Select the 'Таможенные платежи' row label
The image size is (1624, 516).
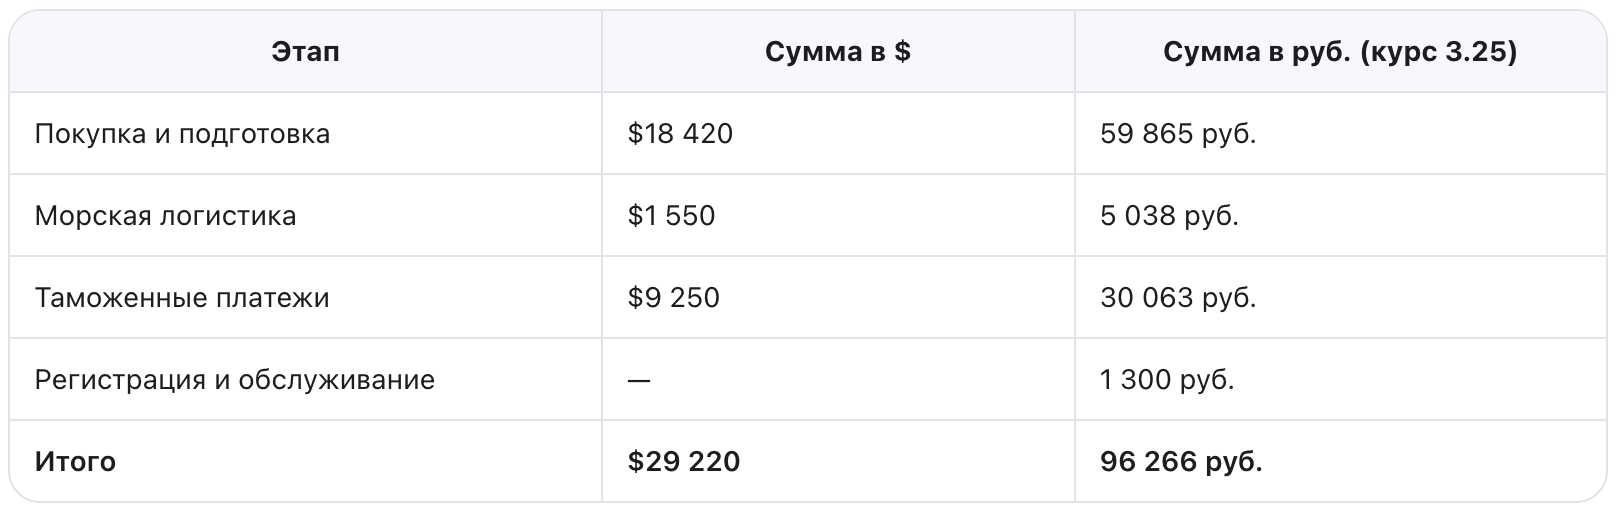(181, 298)
